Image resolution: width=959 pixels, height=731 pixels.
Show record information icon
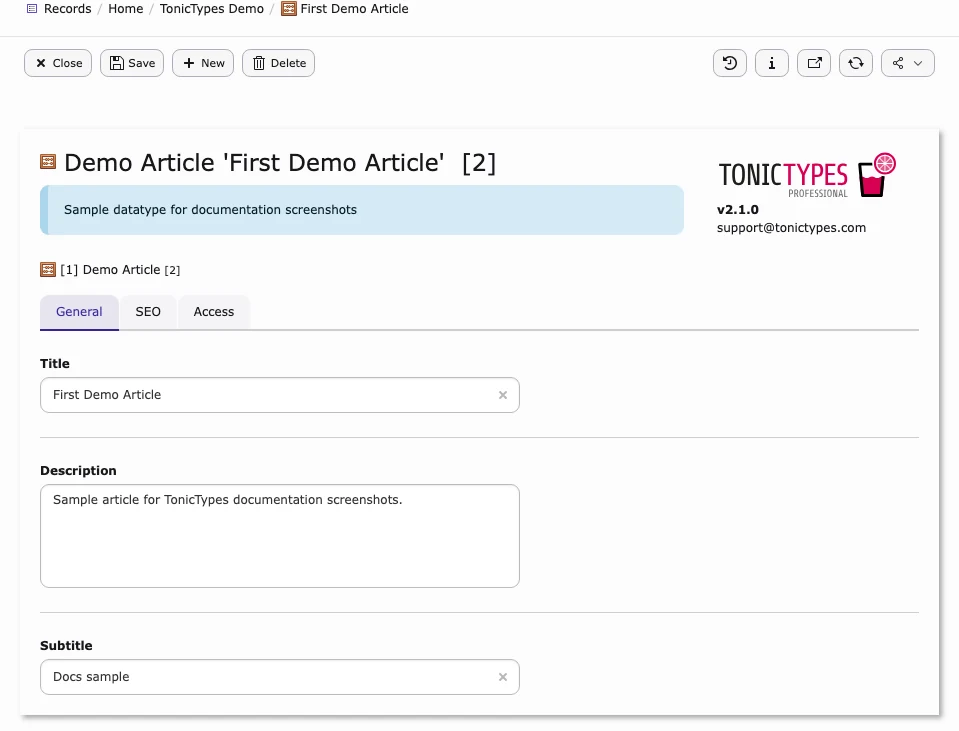click(772, 63)
